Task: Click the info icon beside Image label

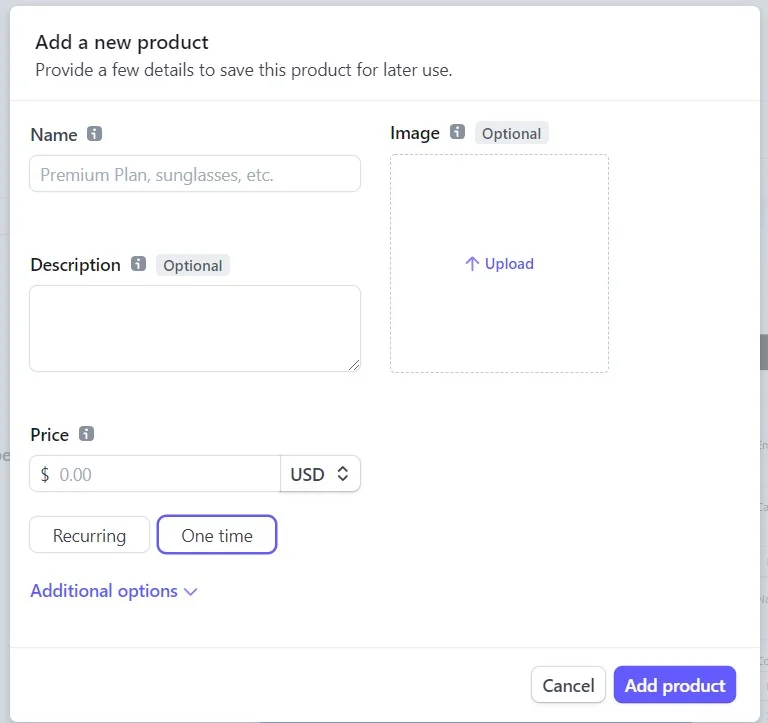Action: click(457, 132)
